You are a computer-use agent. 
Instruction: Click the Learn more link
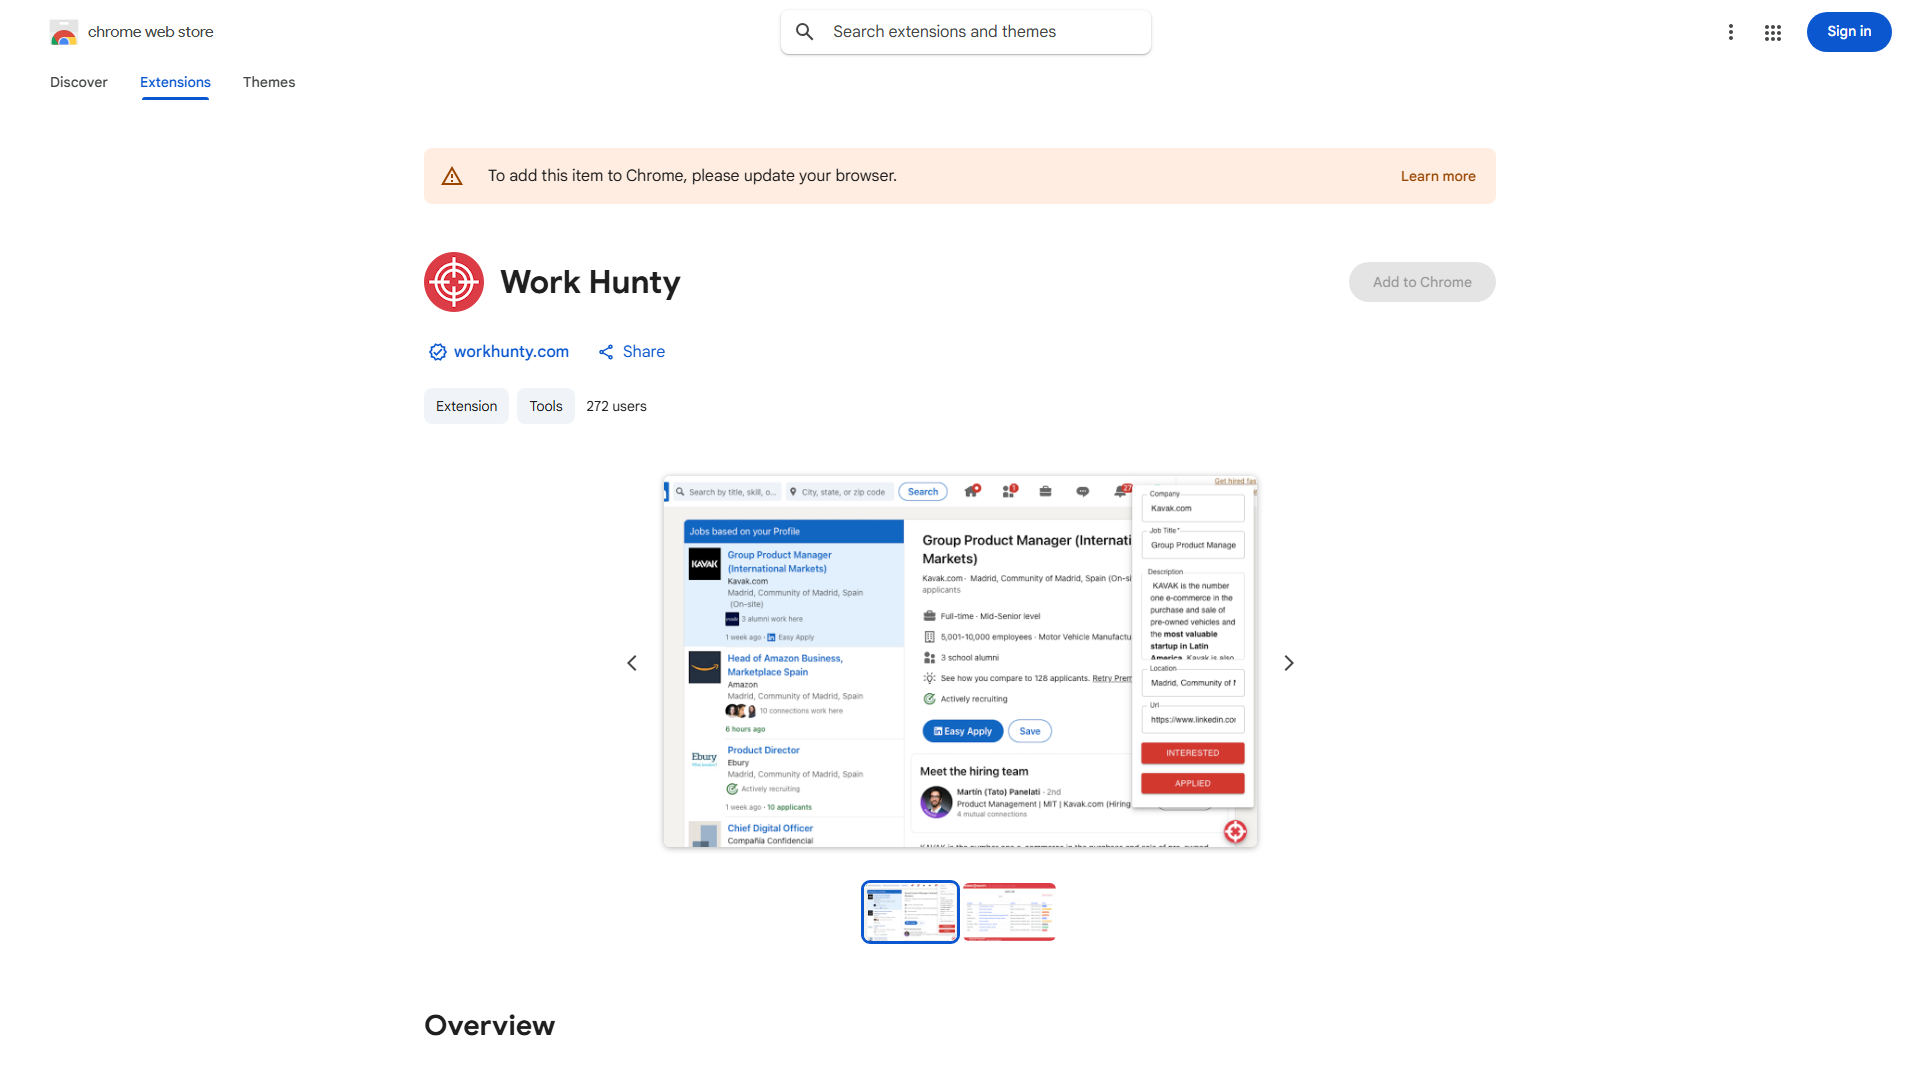coord(1437,176)
